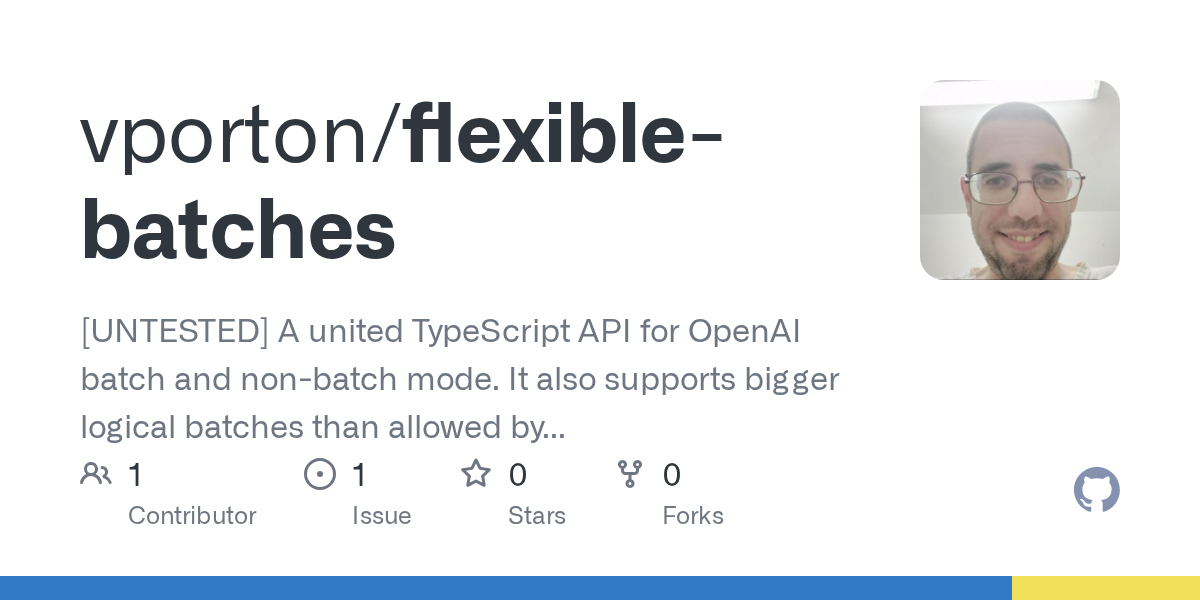
Task: Open the repository owner's avatar photo
Action: [x=1019, y=180]
